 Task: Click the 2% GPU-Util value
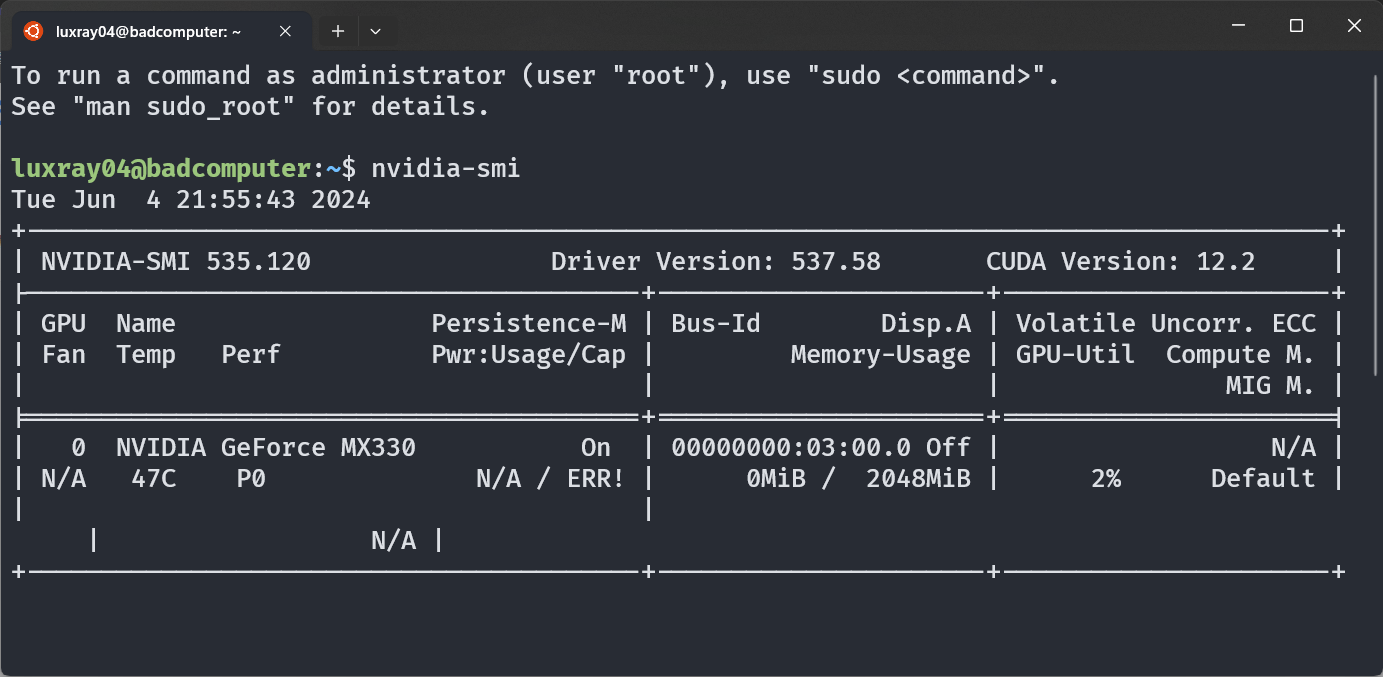point(1106,479)
